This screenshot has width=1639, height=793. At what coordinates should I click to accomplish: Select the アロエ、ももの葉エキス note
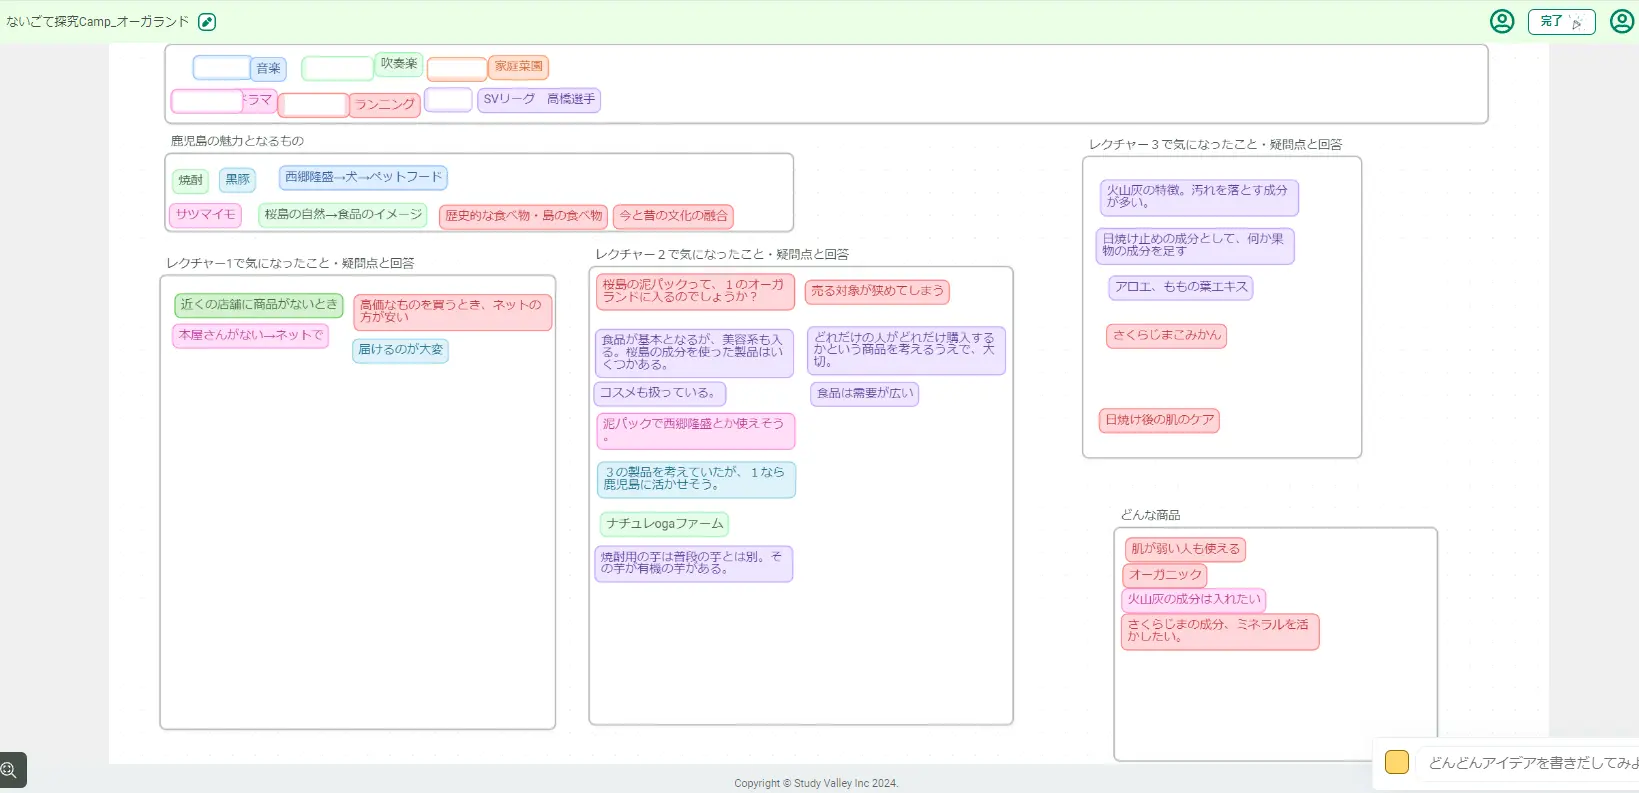pyautogui.click(x=1181, y=288)
